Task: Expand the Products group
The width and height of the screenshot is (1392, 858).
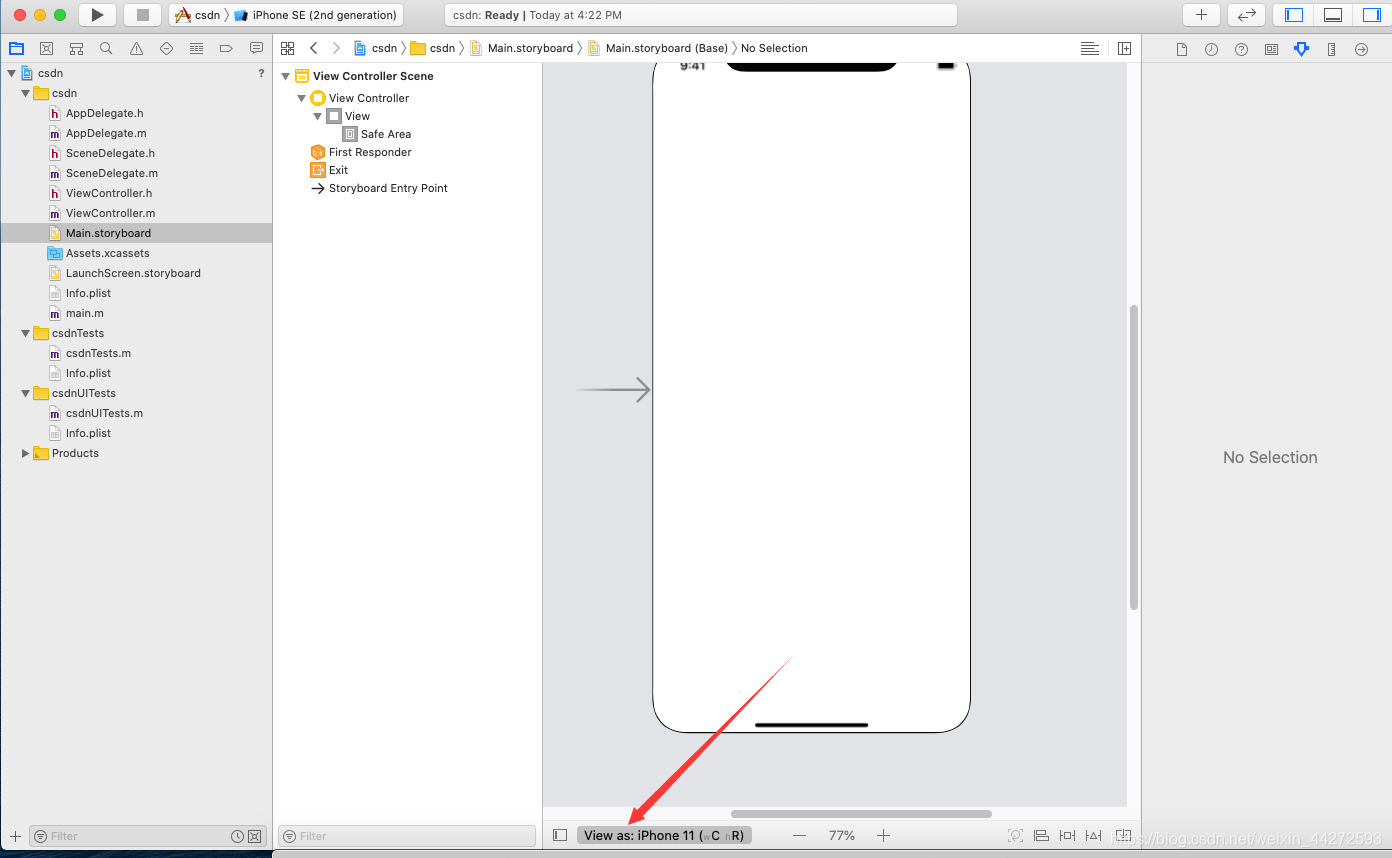Action: click(25, 453)
